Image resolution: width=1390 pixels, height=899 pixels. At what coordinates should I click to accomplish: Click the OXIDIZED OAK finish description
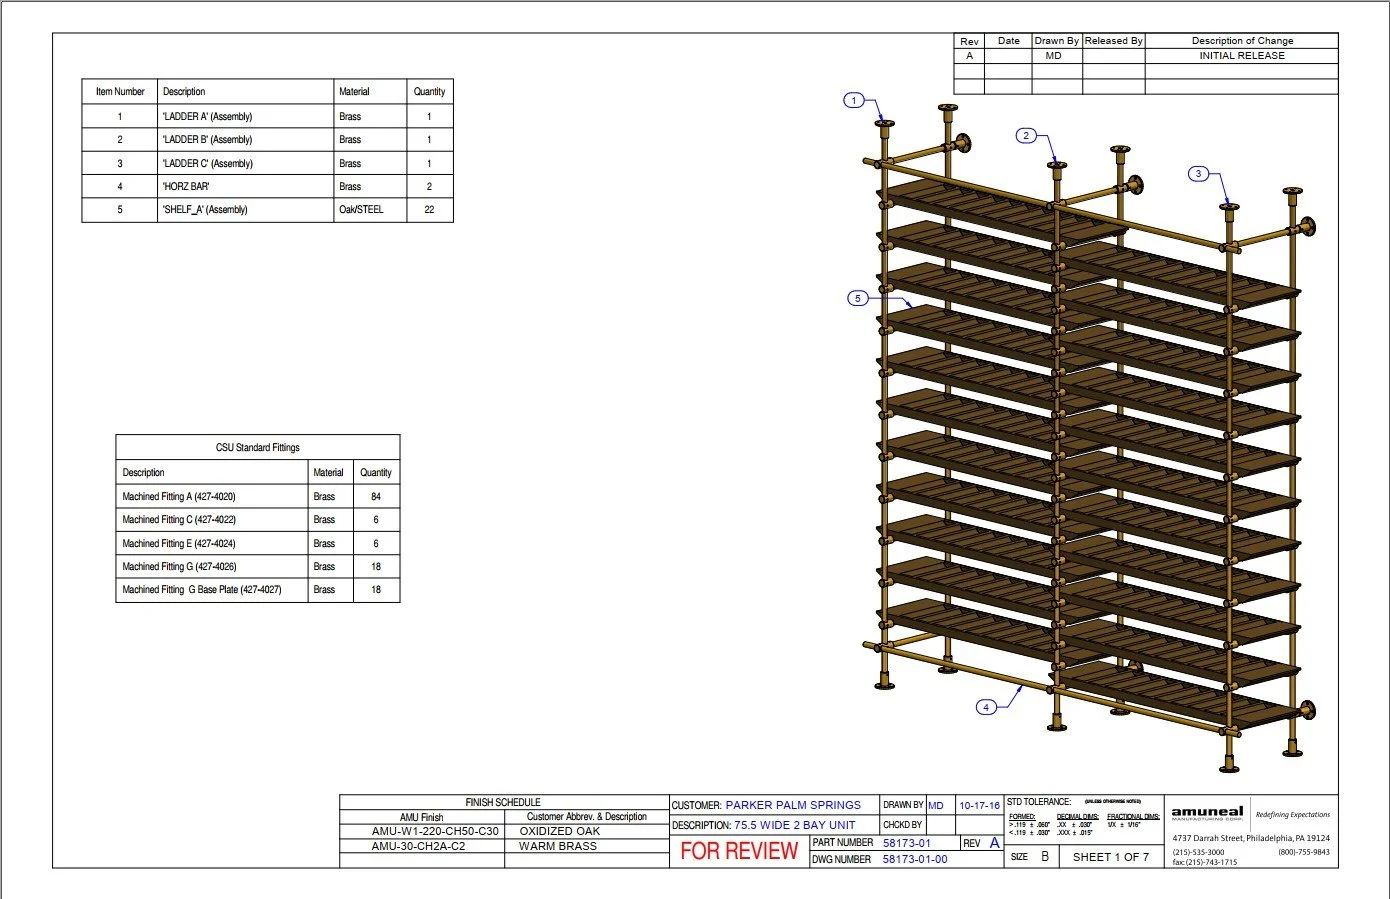point(560,831)
